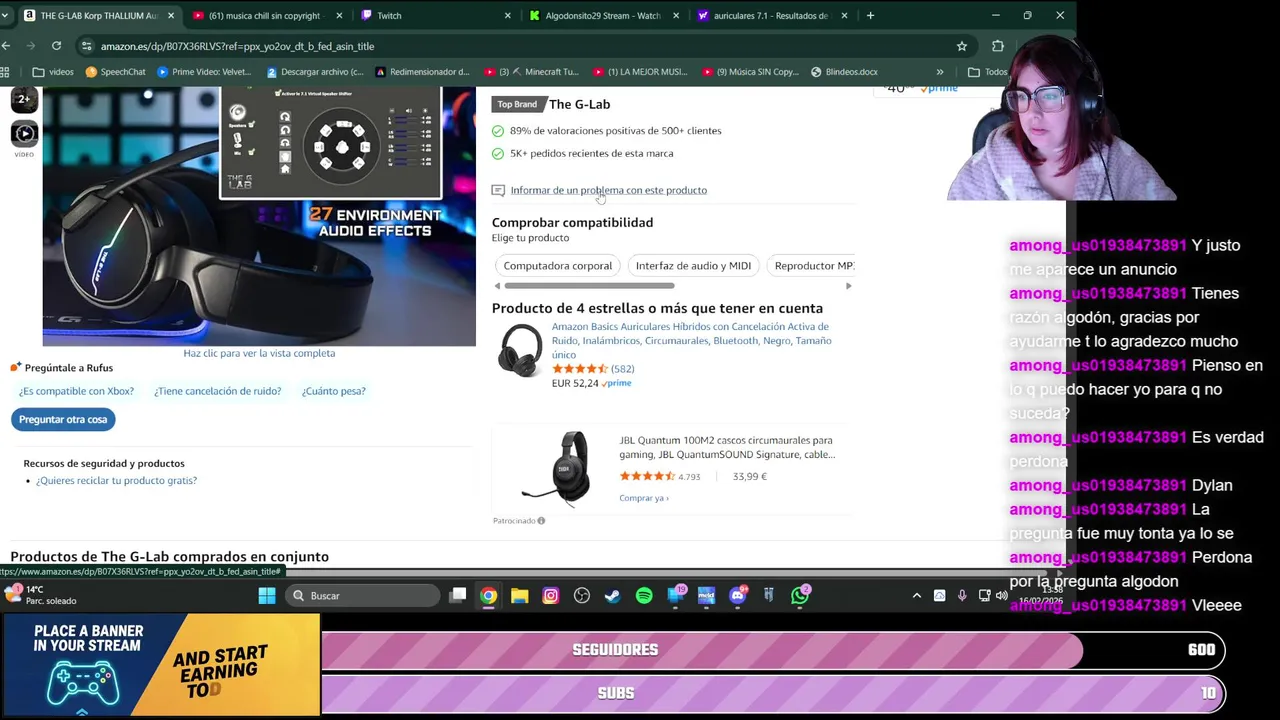Screen dimensions: 1280x720
Task: Open the JBL Quantum 100M2 sponsored listing
Action: [727, 447]
